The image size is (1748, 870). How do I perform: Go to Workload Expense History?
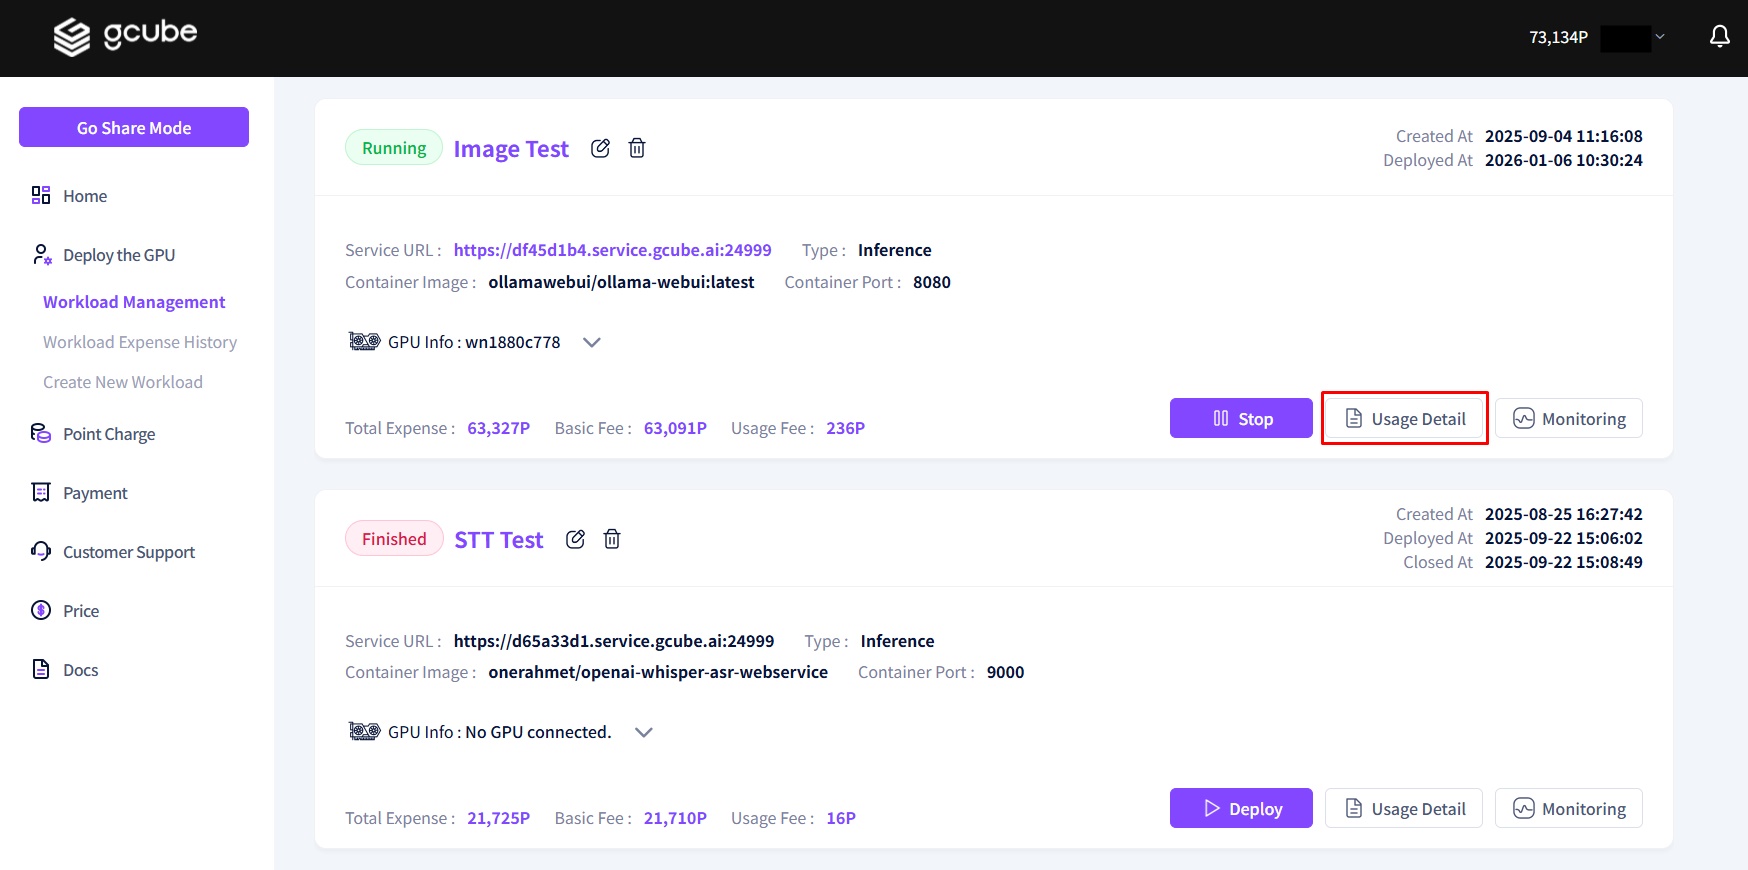(140, 342)
